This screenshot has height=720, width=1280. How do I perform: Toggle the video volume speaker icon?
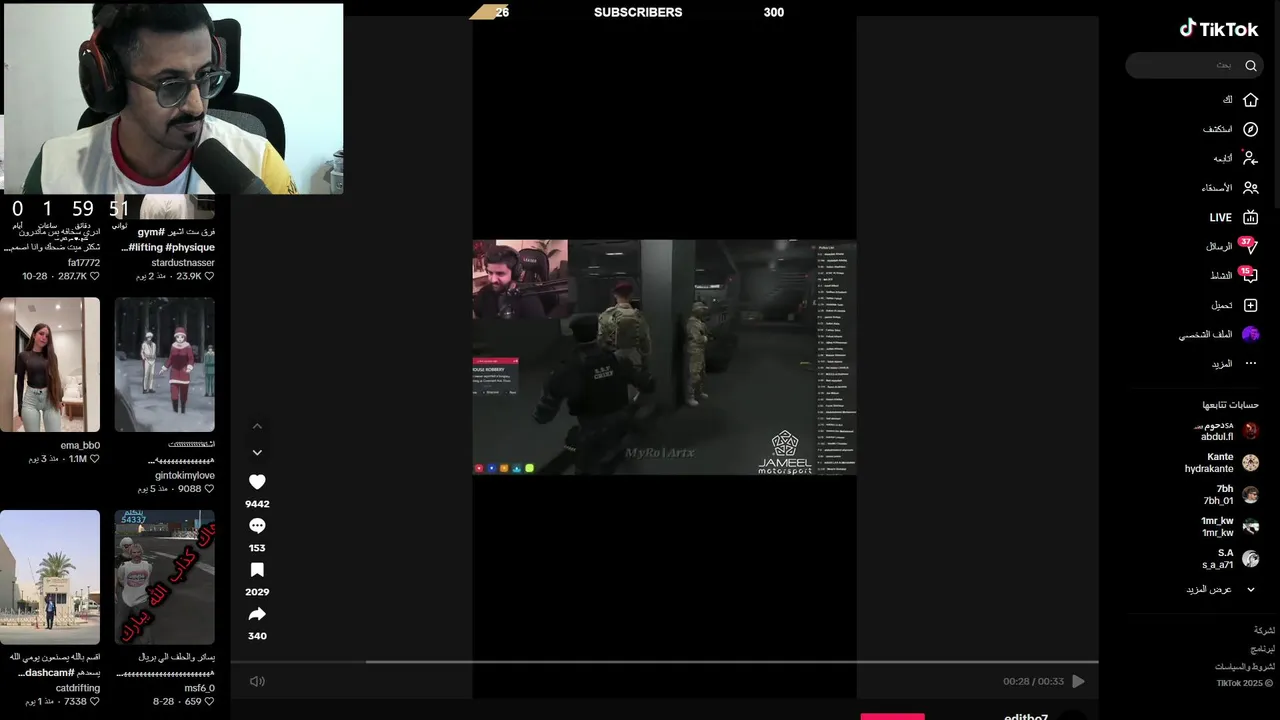[257, 681]
